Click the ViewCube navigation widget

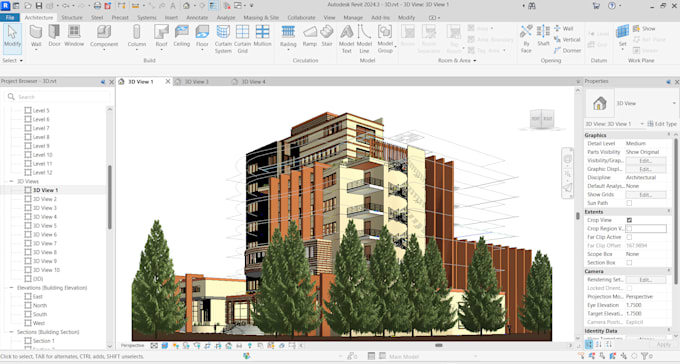[542, 118]
